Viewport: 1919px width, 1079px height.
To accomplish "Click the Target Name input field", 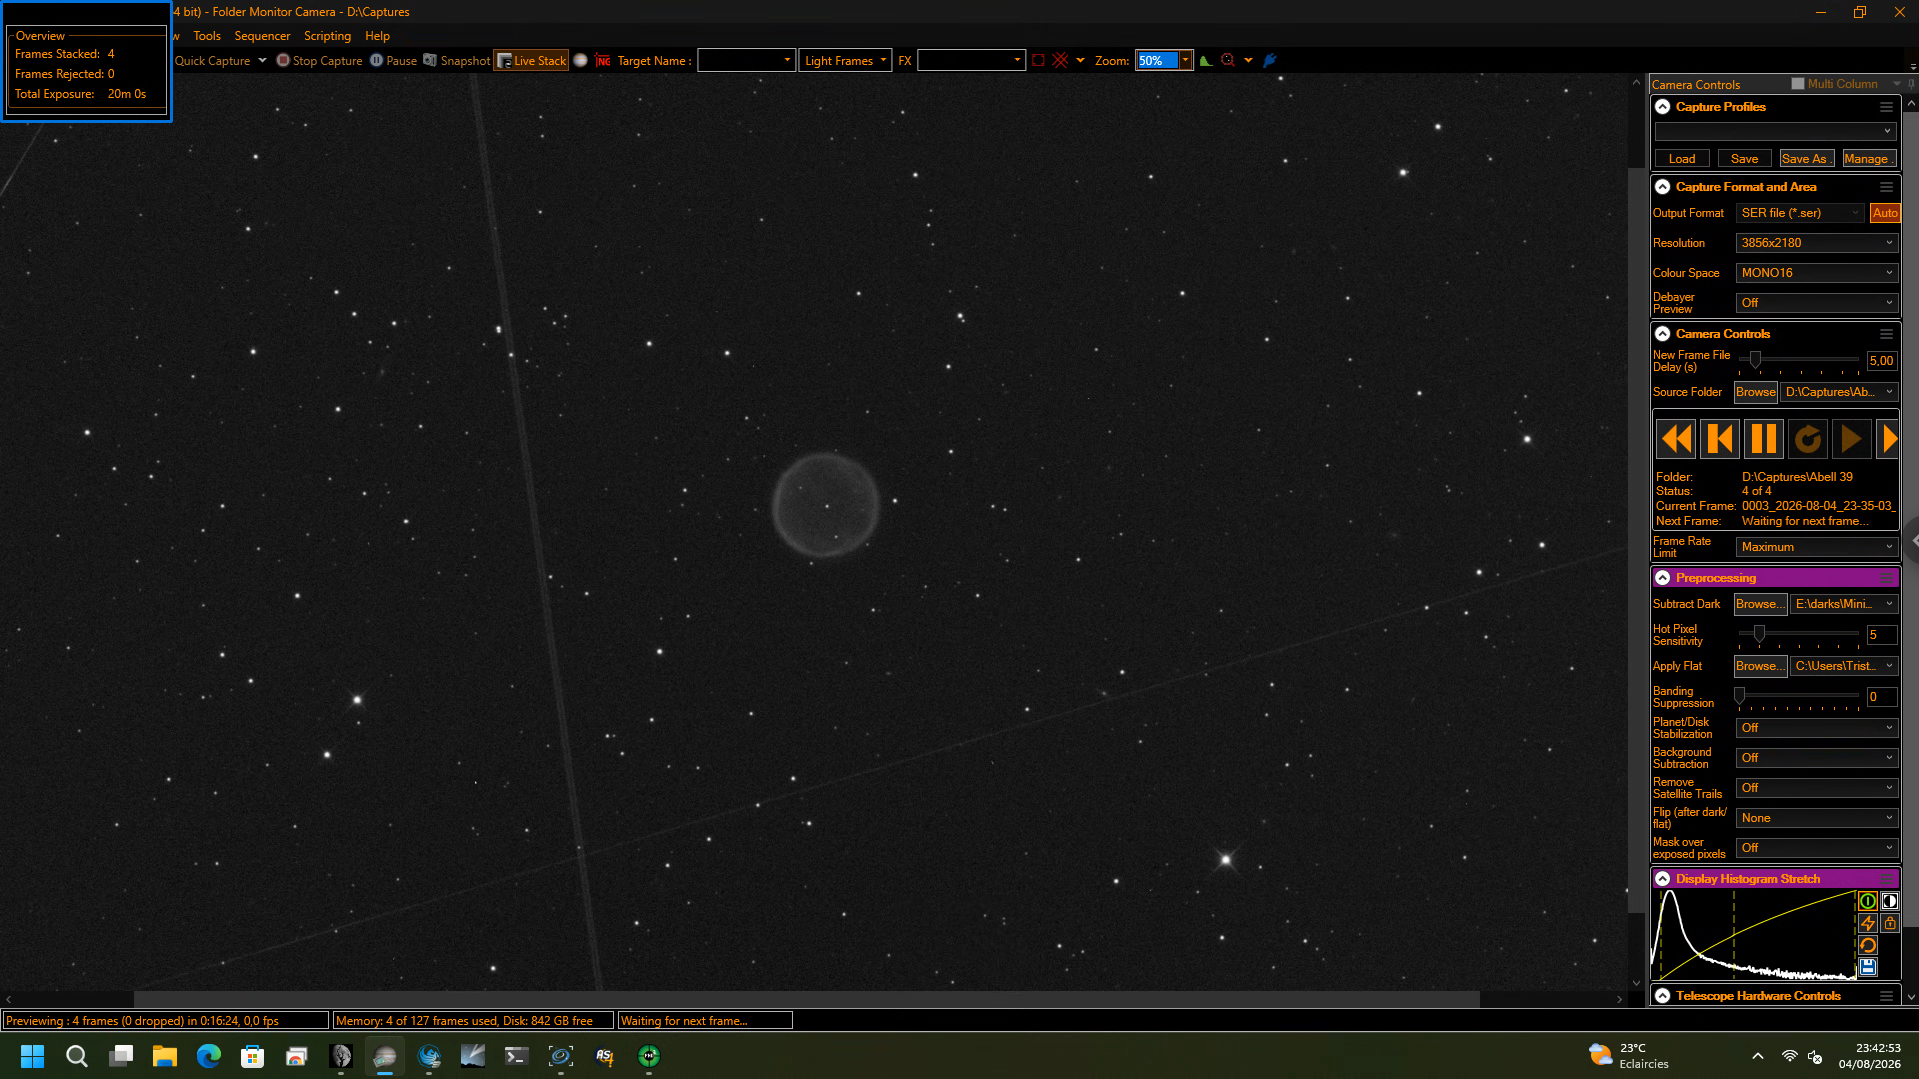I will coord(746,61).
